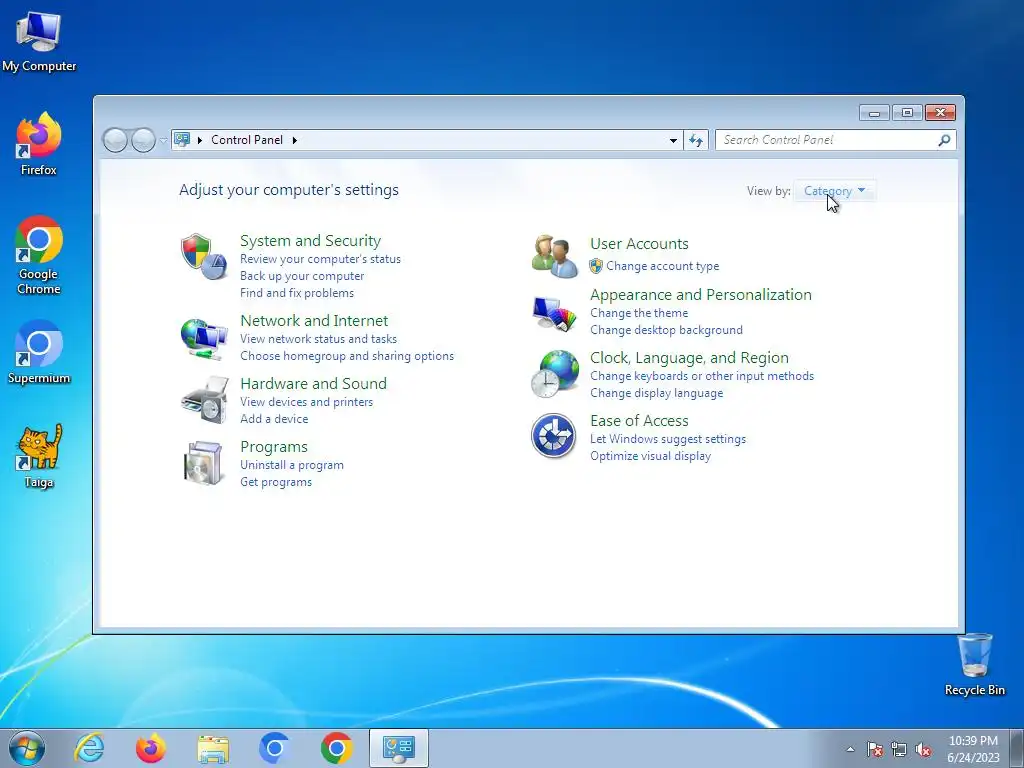Expand the arrow after Control Panel breadcrumb
The width and height of the screenshot is (1024, 768).
coord(295,140)
